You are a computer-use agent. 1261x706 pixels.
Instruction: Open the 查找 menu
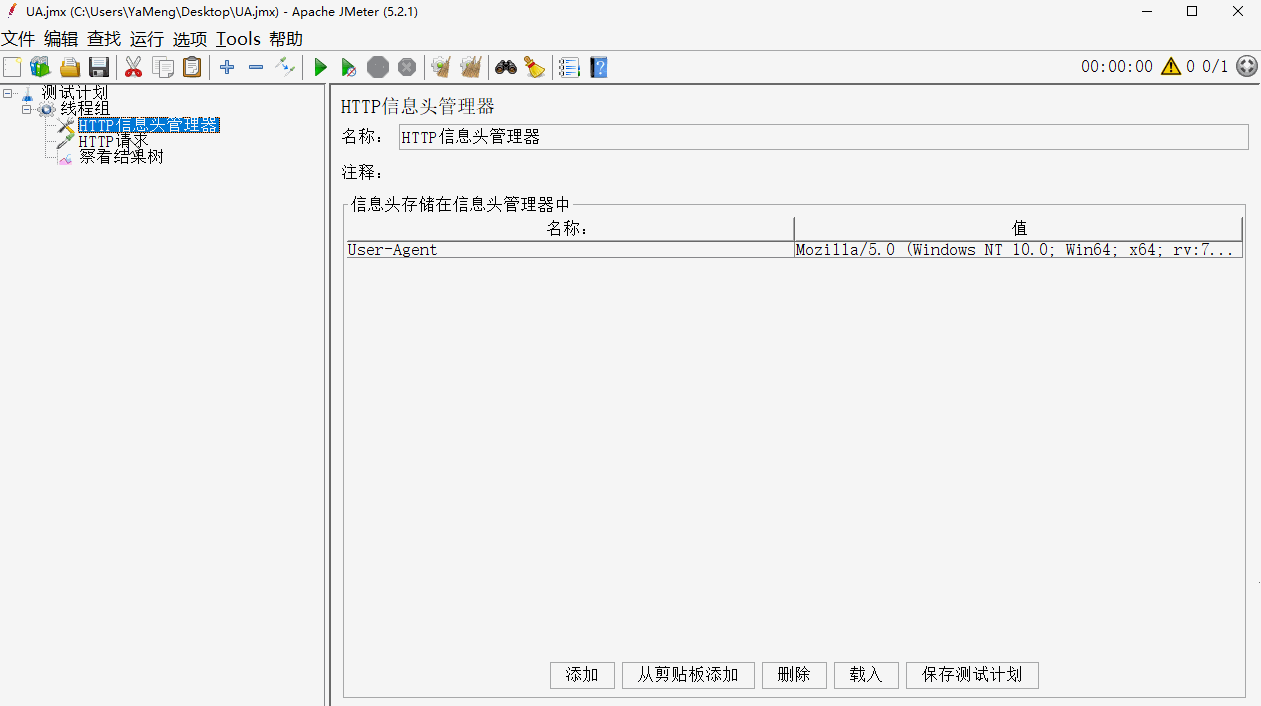(104, 39)
